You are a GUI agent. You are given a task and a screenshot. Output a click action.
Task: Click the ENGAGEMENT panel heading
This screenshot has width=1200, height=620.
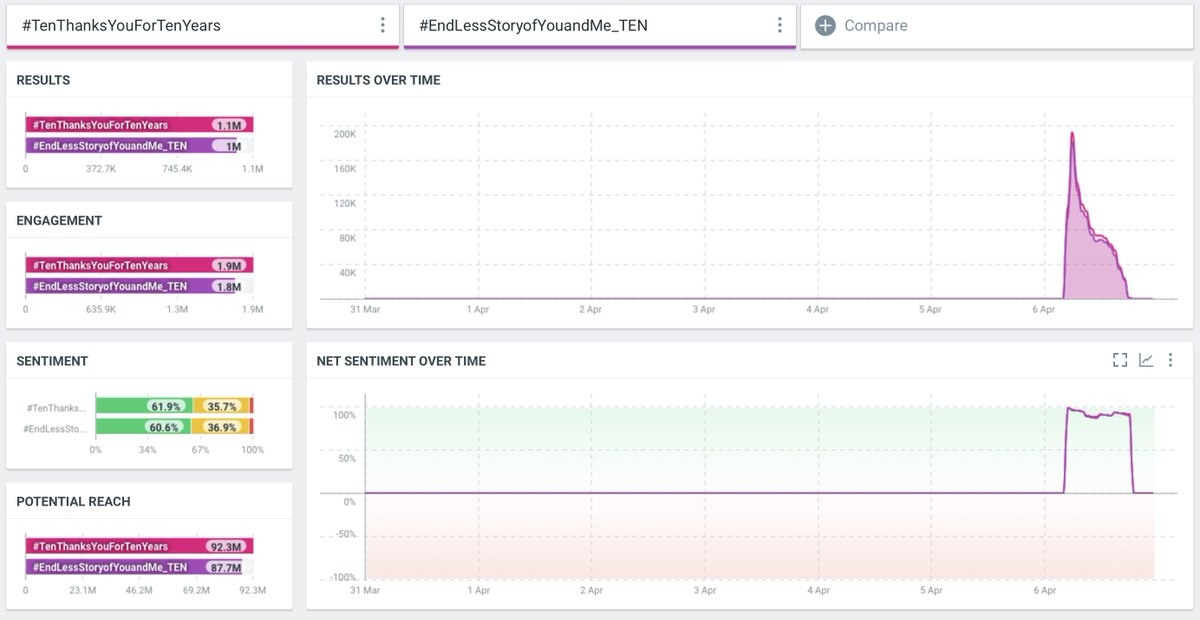coord(59,221)
